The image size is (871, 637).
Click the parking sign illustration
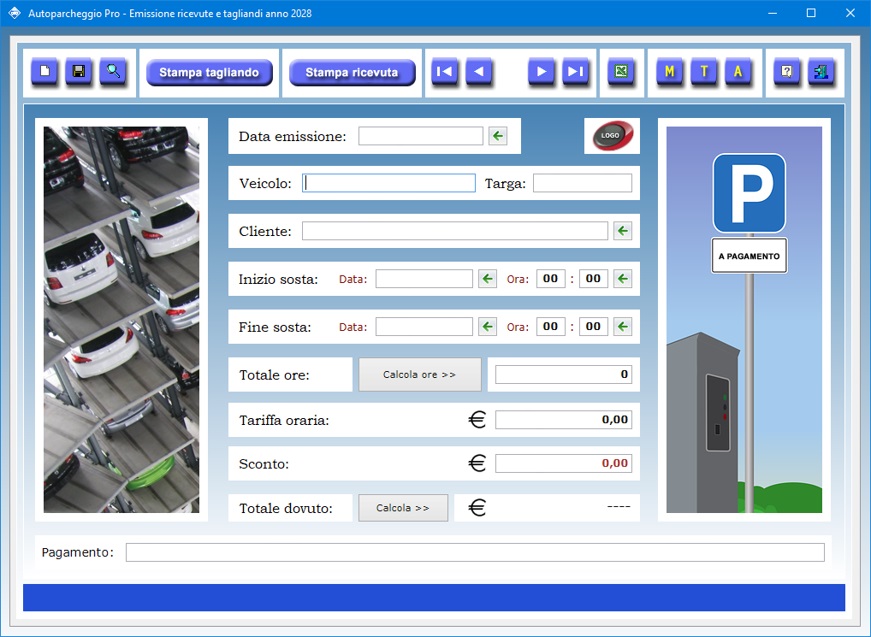744,319
